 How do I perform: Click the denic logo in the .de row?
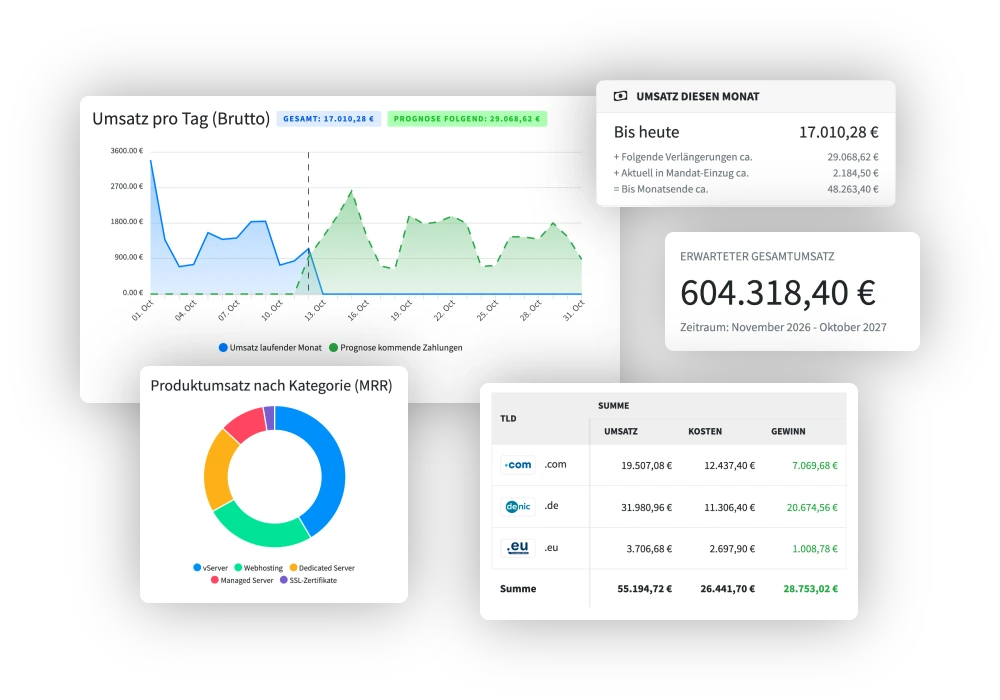[518, 506]
